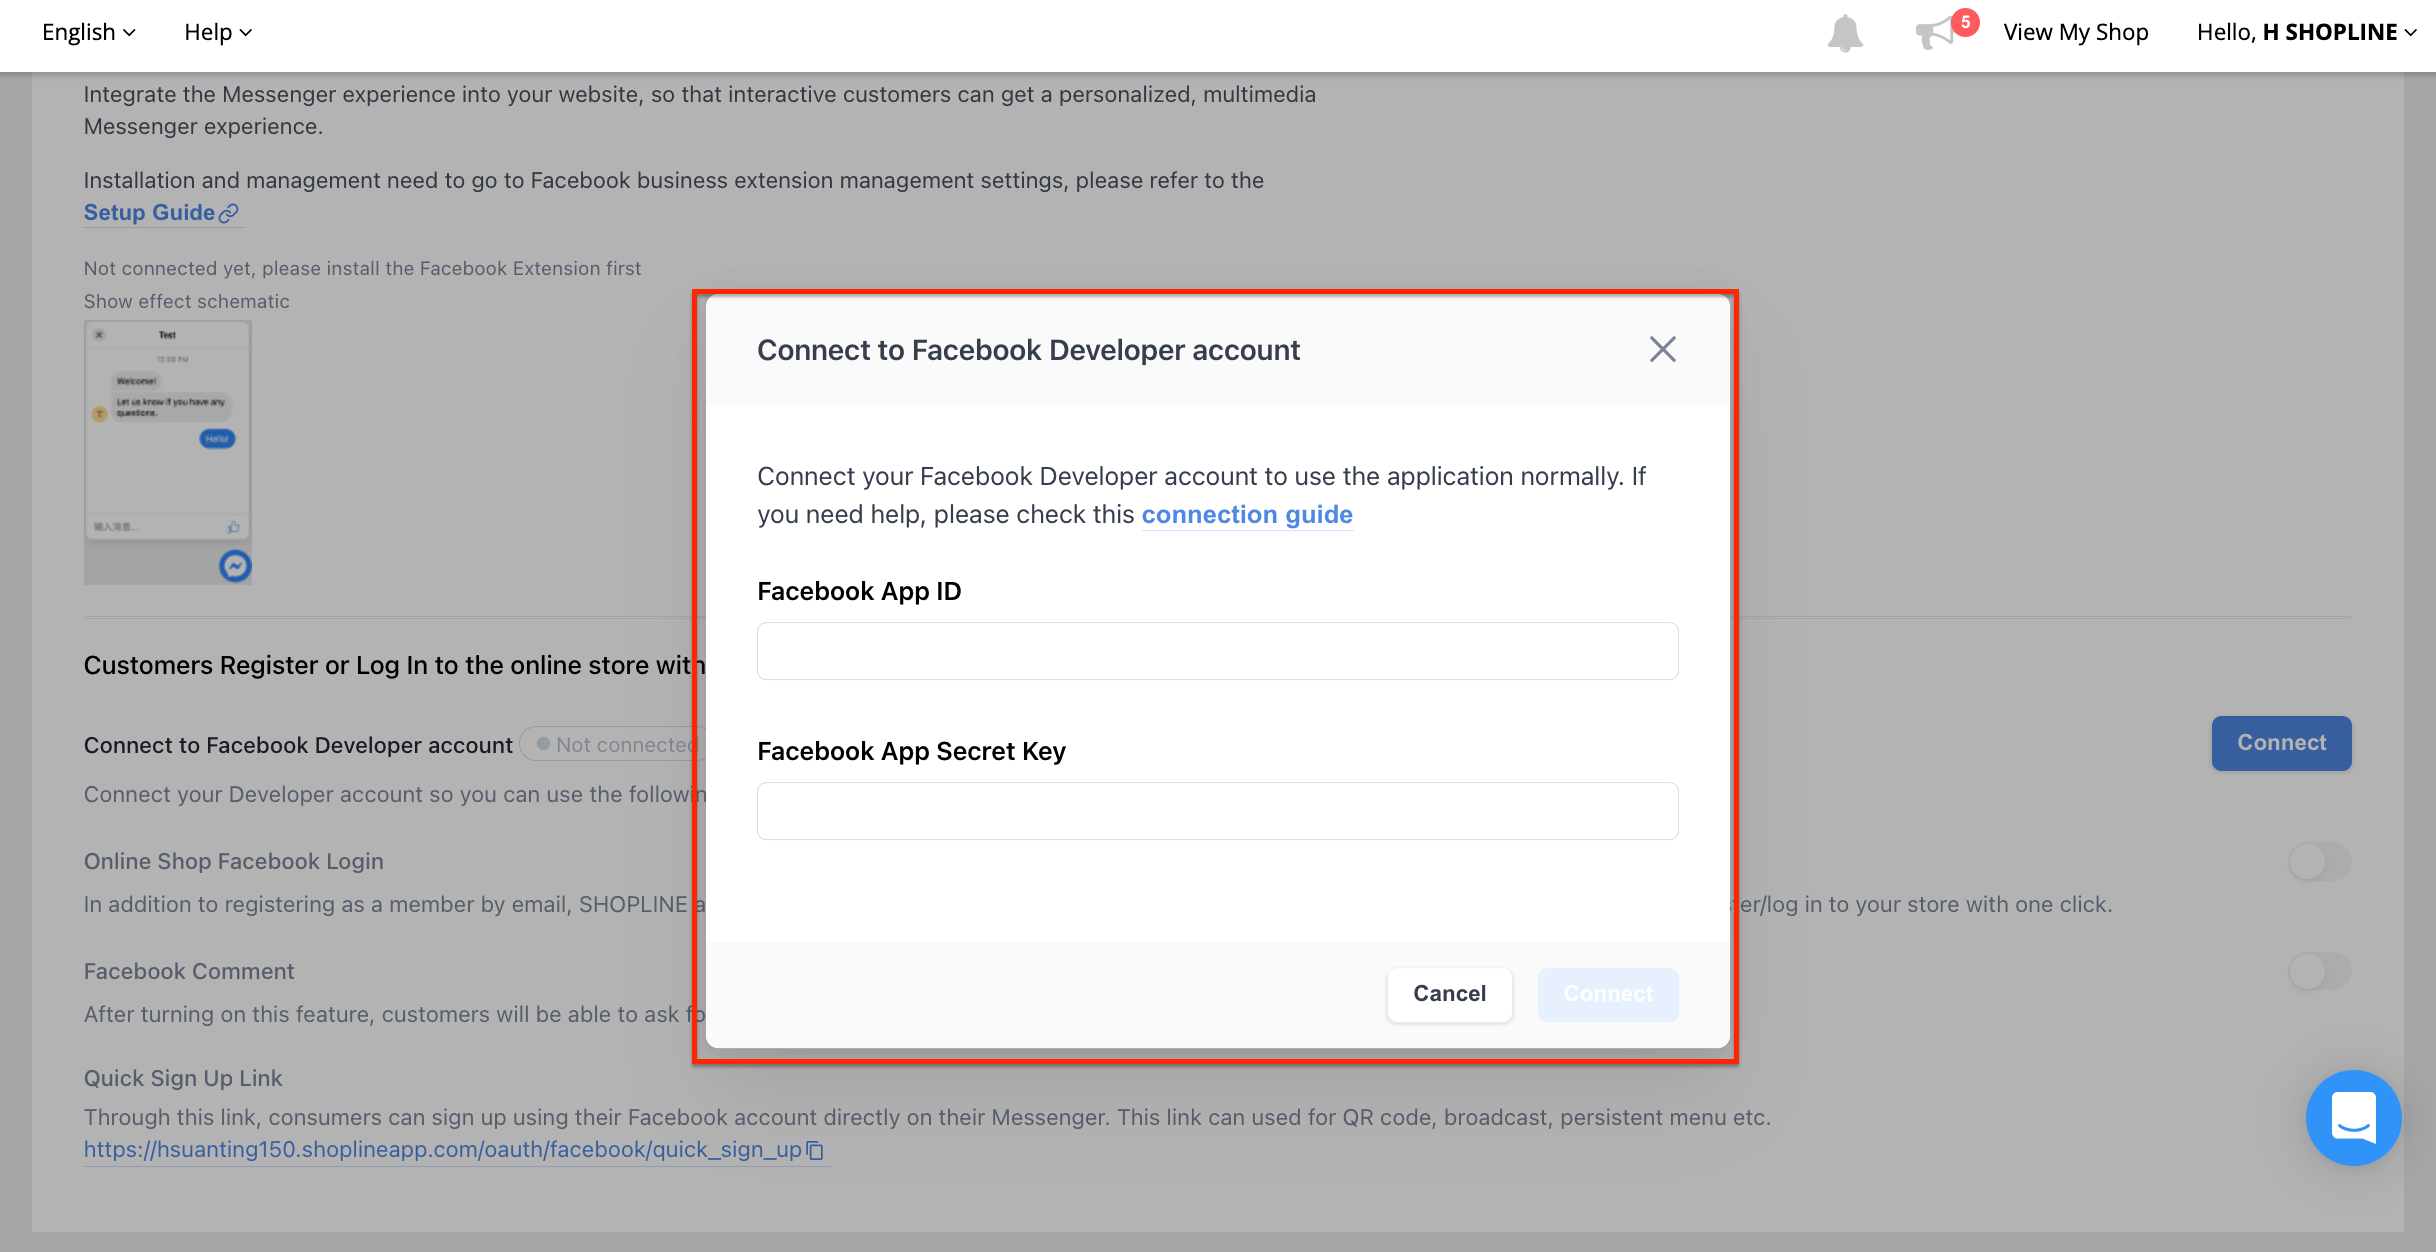The image size is (2436, 1252).
Task: Cancel the Facebook Developer connection dialog
Action: tap(1449, 994)
